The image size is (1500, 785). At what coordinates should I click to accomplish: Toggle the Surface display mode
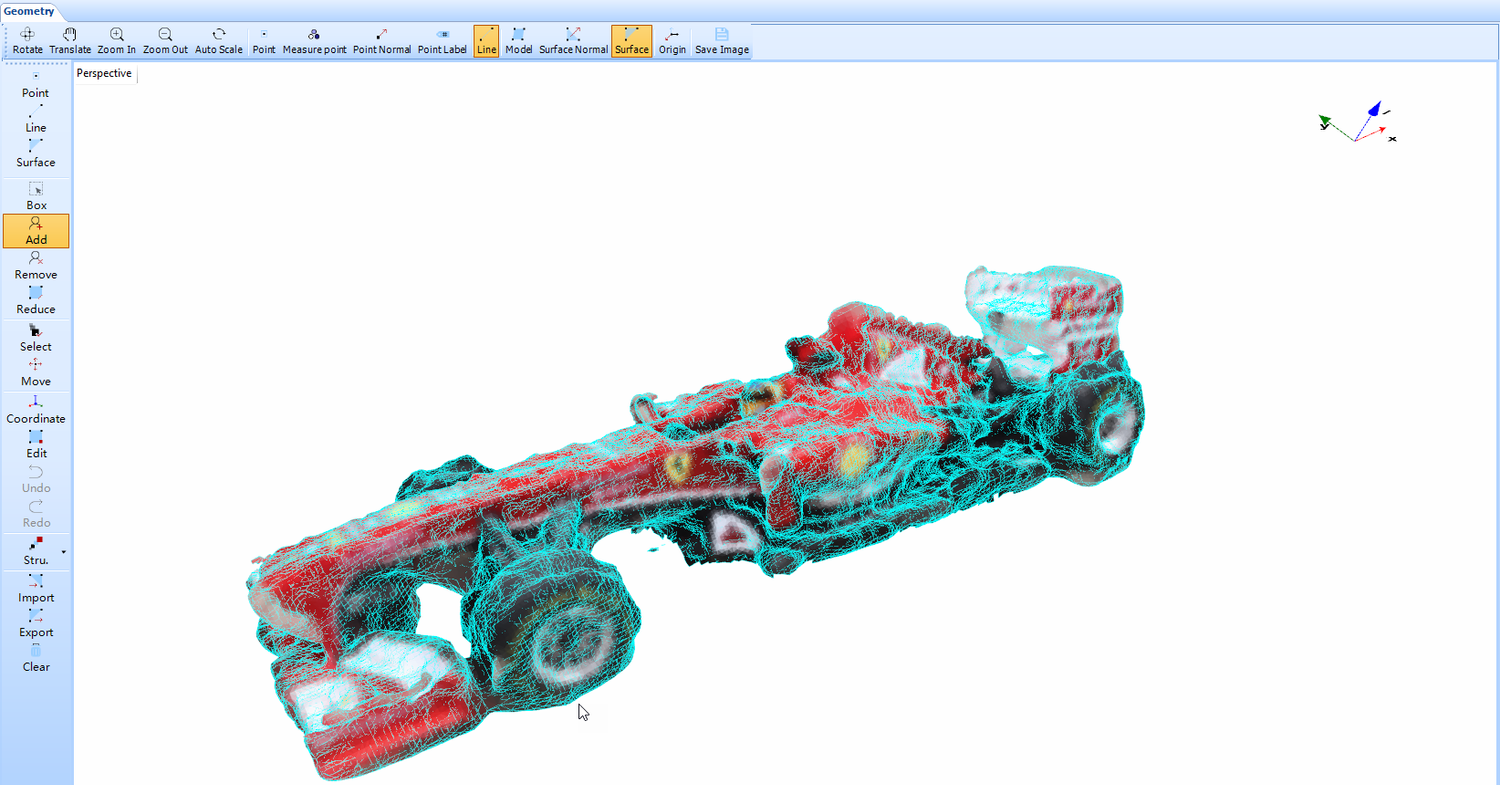[631, 40]
